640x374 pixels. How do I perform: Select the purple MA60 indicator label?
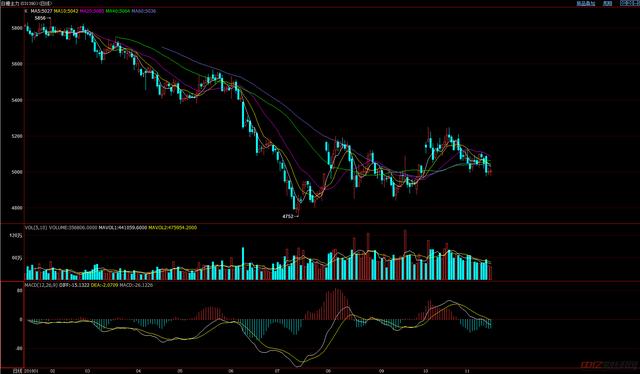144,11
